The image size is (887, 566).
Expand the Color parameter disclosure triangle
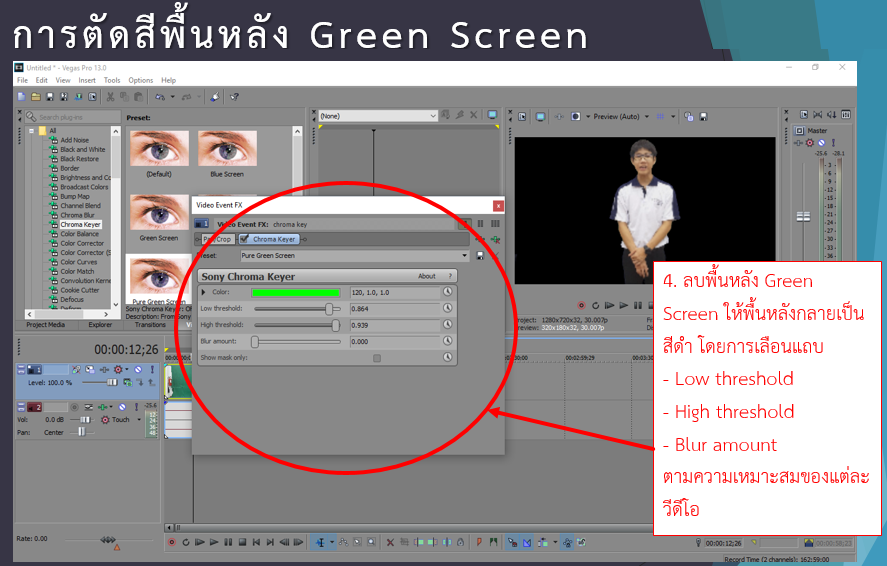click(x=203, y=292)
